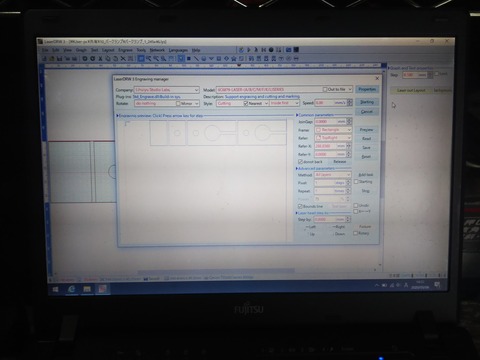
Task: Collapse the Common parameters section
Action: click(297, 115)
